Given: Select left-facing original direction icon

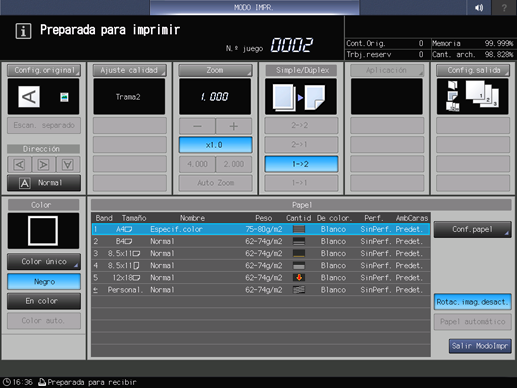Looking at the screenshot, I should click(x=19, y=164).
